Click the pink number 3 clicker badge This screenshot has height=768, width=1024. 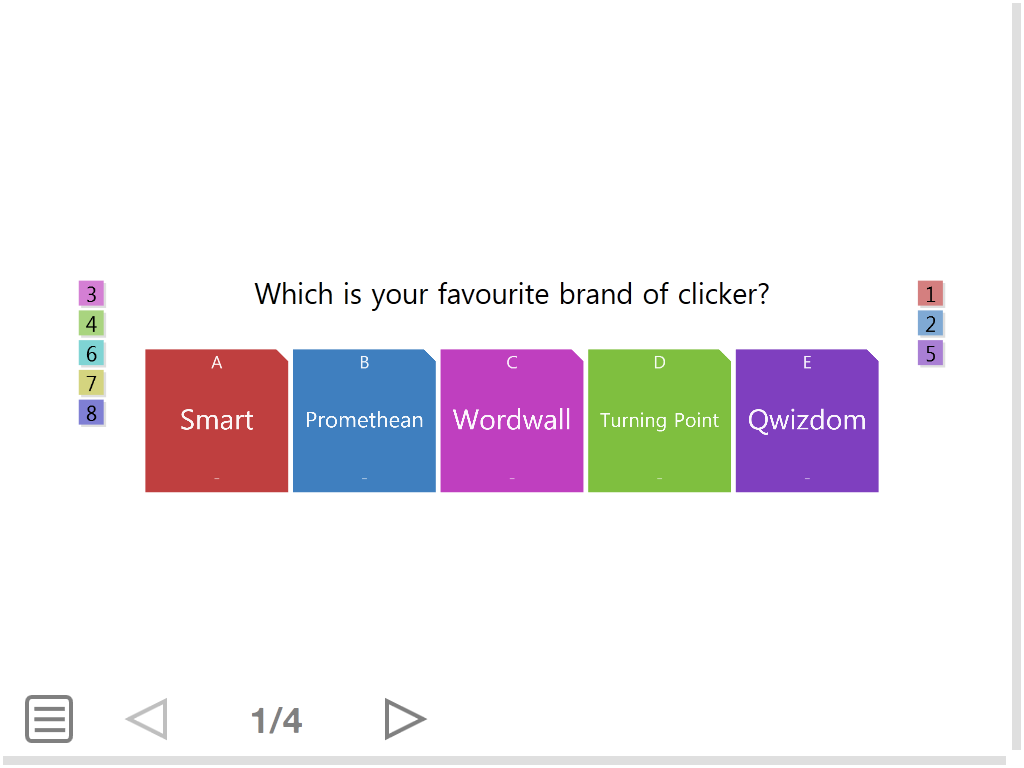pos(91,294)
